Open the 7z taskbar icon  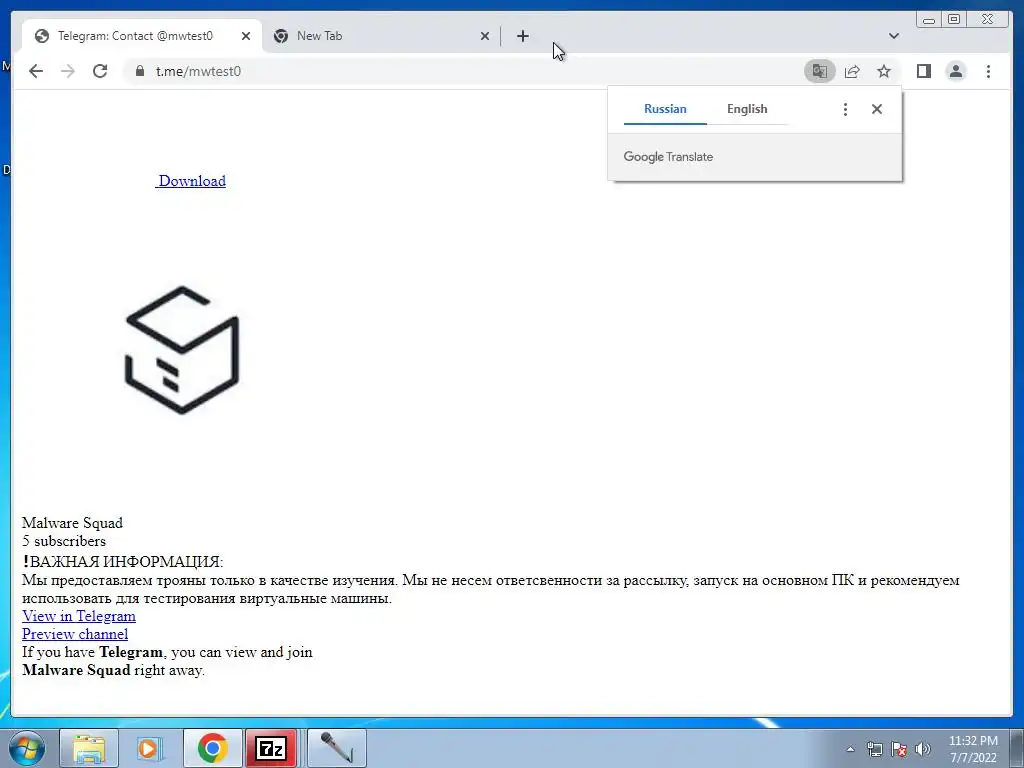pyautogui.click(x=271, y=748)
